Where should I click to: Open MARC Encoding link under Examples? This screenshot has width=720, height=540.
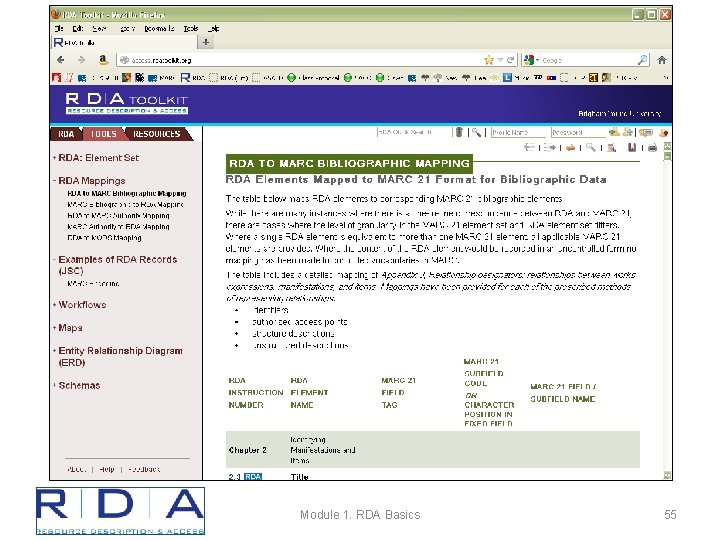[x=93, y=284]
